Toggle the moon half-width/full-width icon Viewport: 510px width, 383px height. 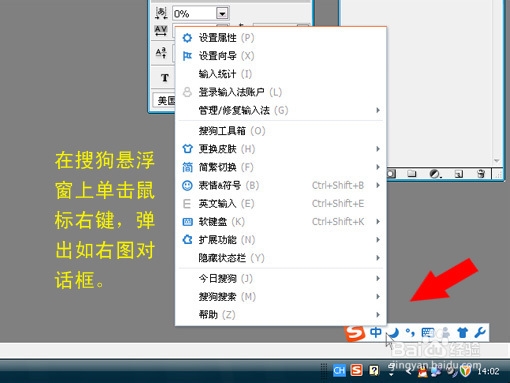tap(395, 332)
